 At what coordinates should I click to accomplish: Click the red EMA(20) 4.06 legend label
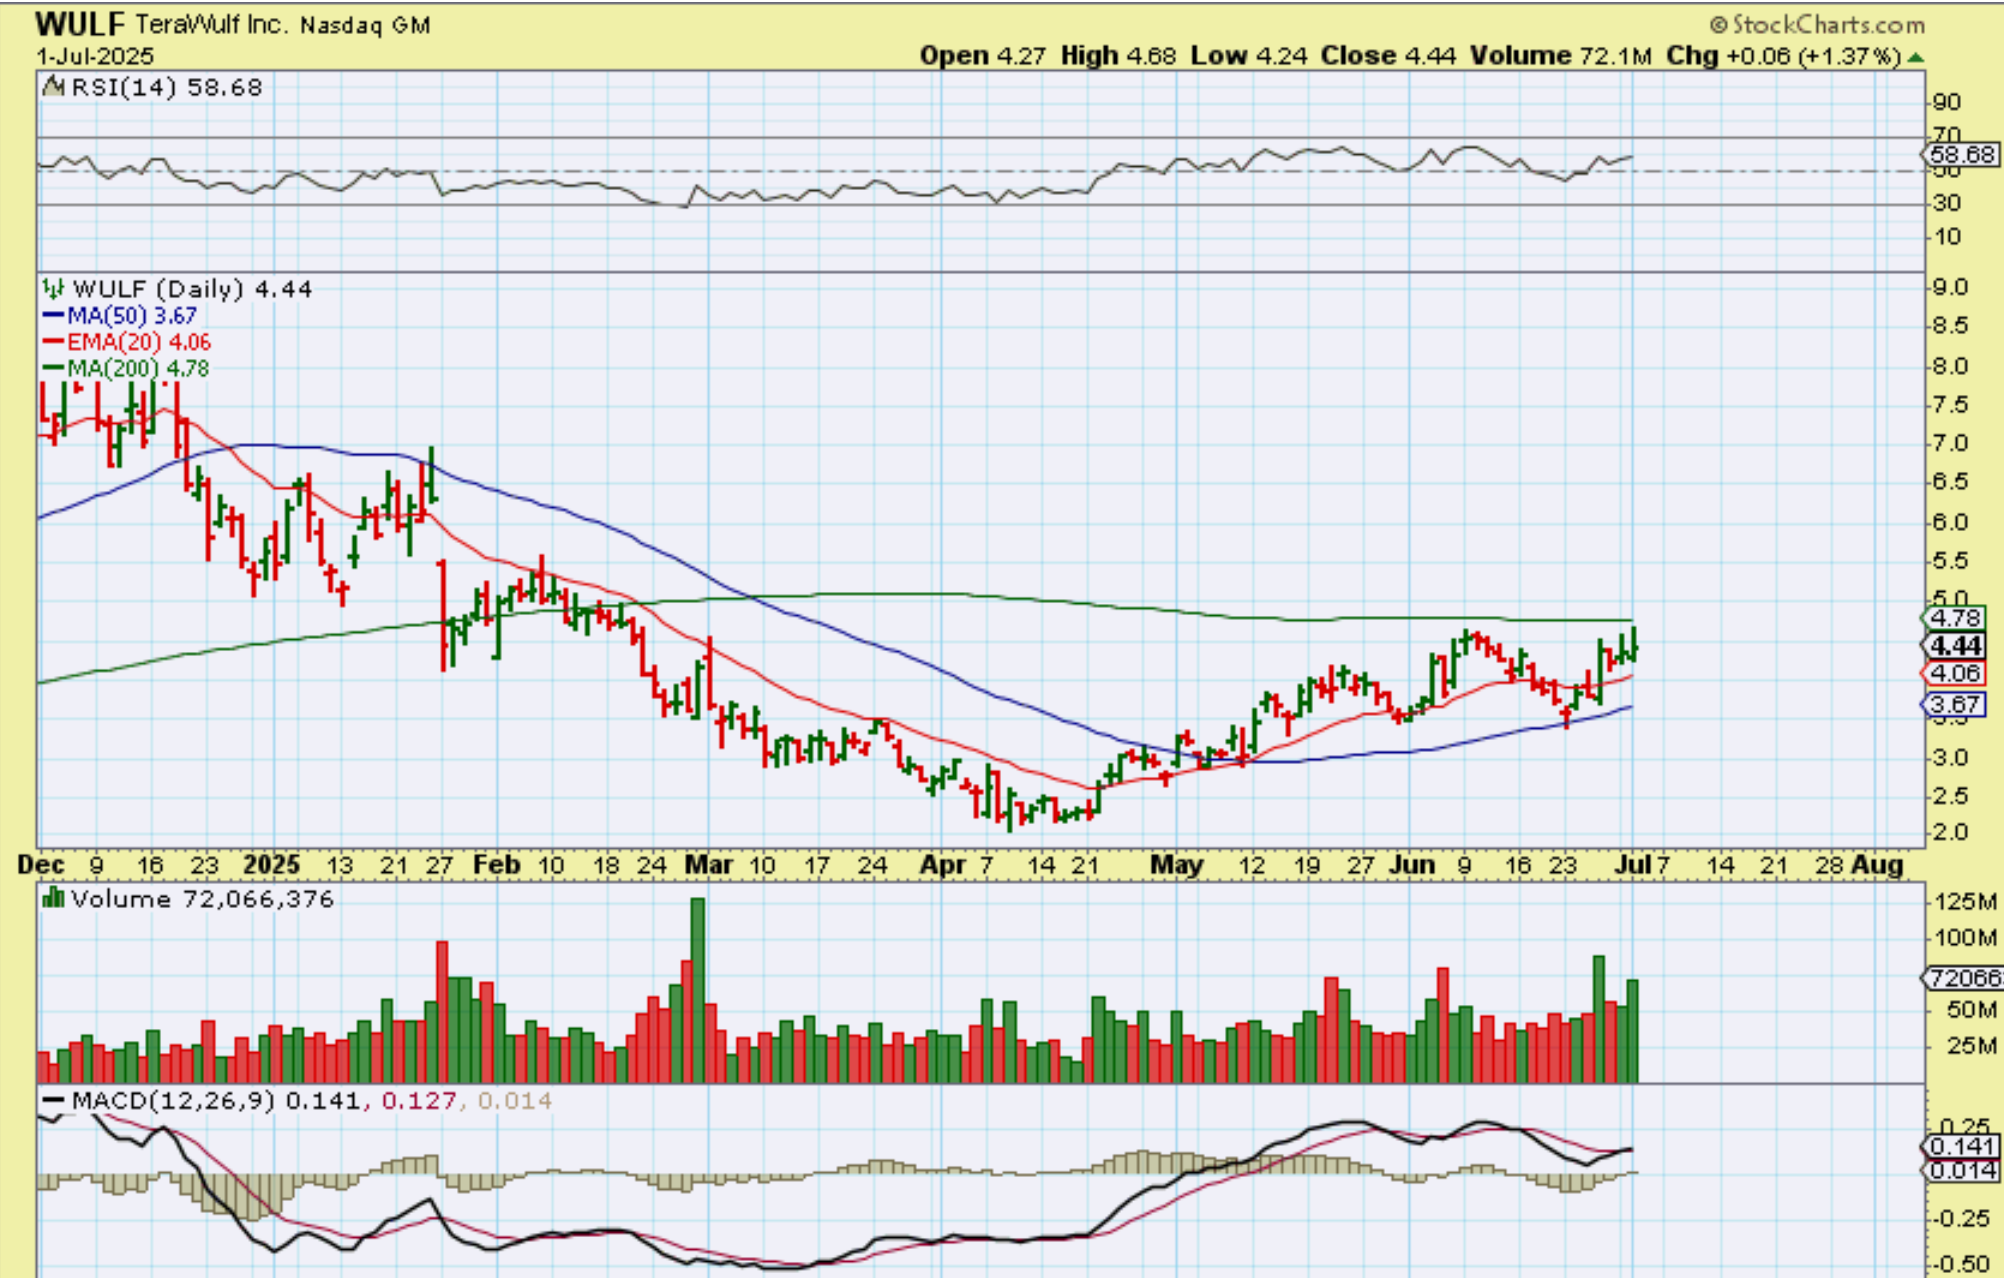click(138, 342)
